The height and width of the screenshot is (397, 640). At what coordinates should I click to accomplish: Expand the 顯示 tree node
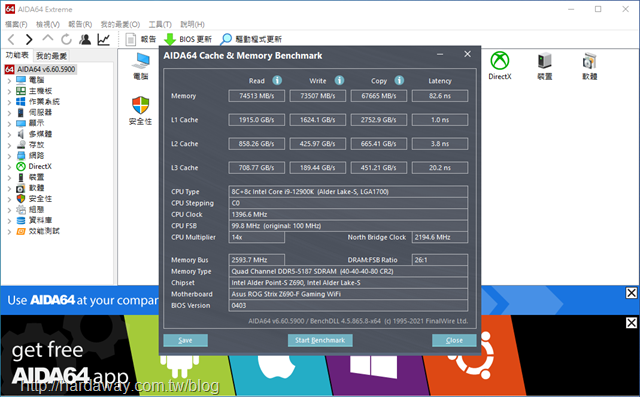[x=9, y=124]
